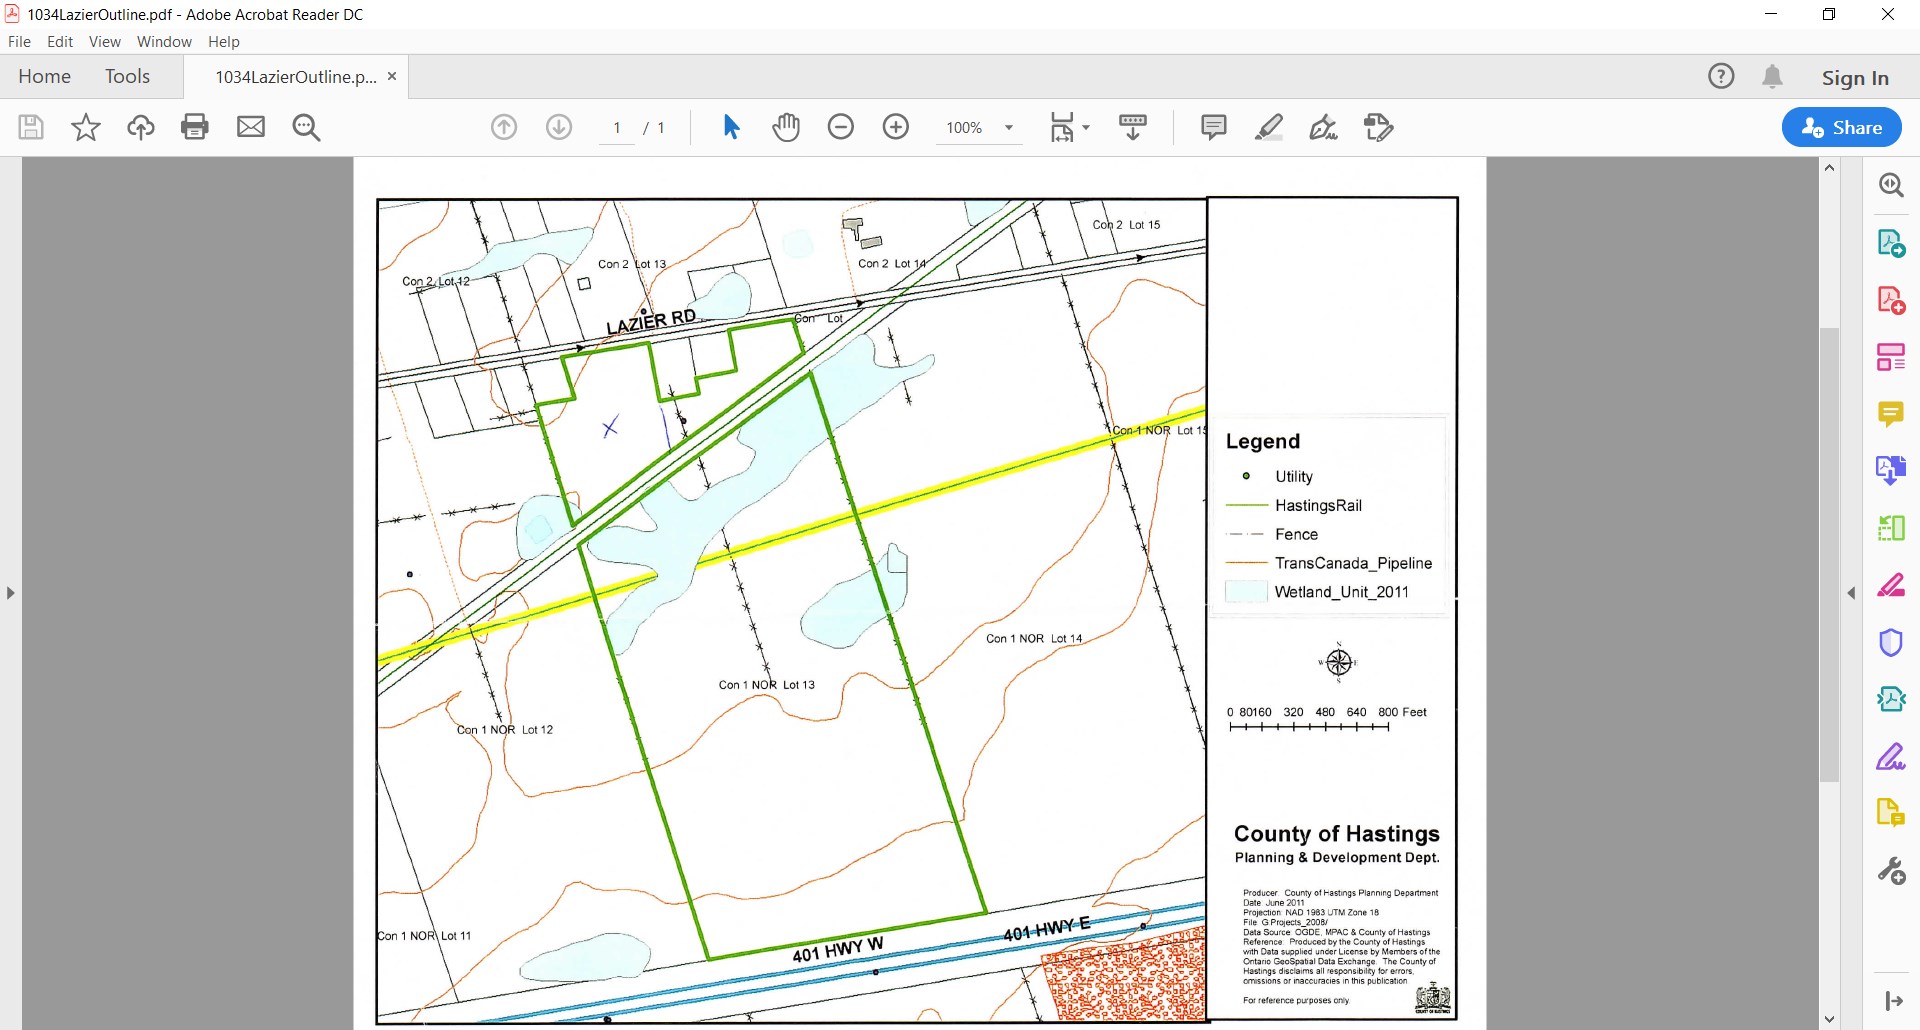Click the Sign In link

coord(1855,78)
